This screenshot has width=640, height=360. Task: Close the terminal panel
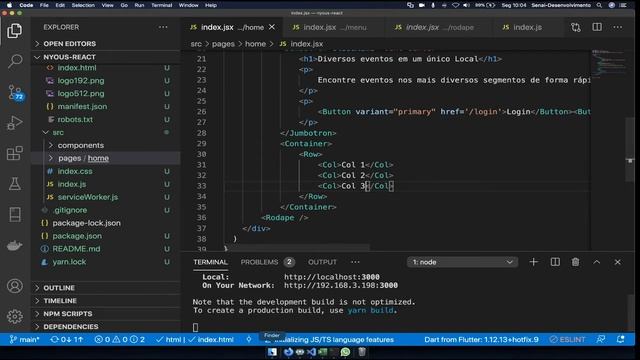click(618, 262)
